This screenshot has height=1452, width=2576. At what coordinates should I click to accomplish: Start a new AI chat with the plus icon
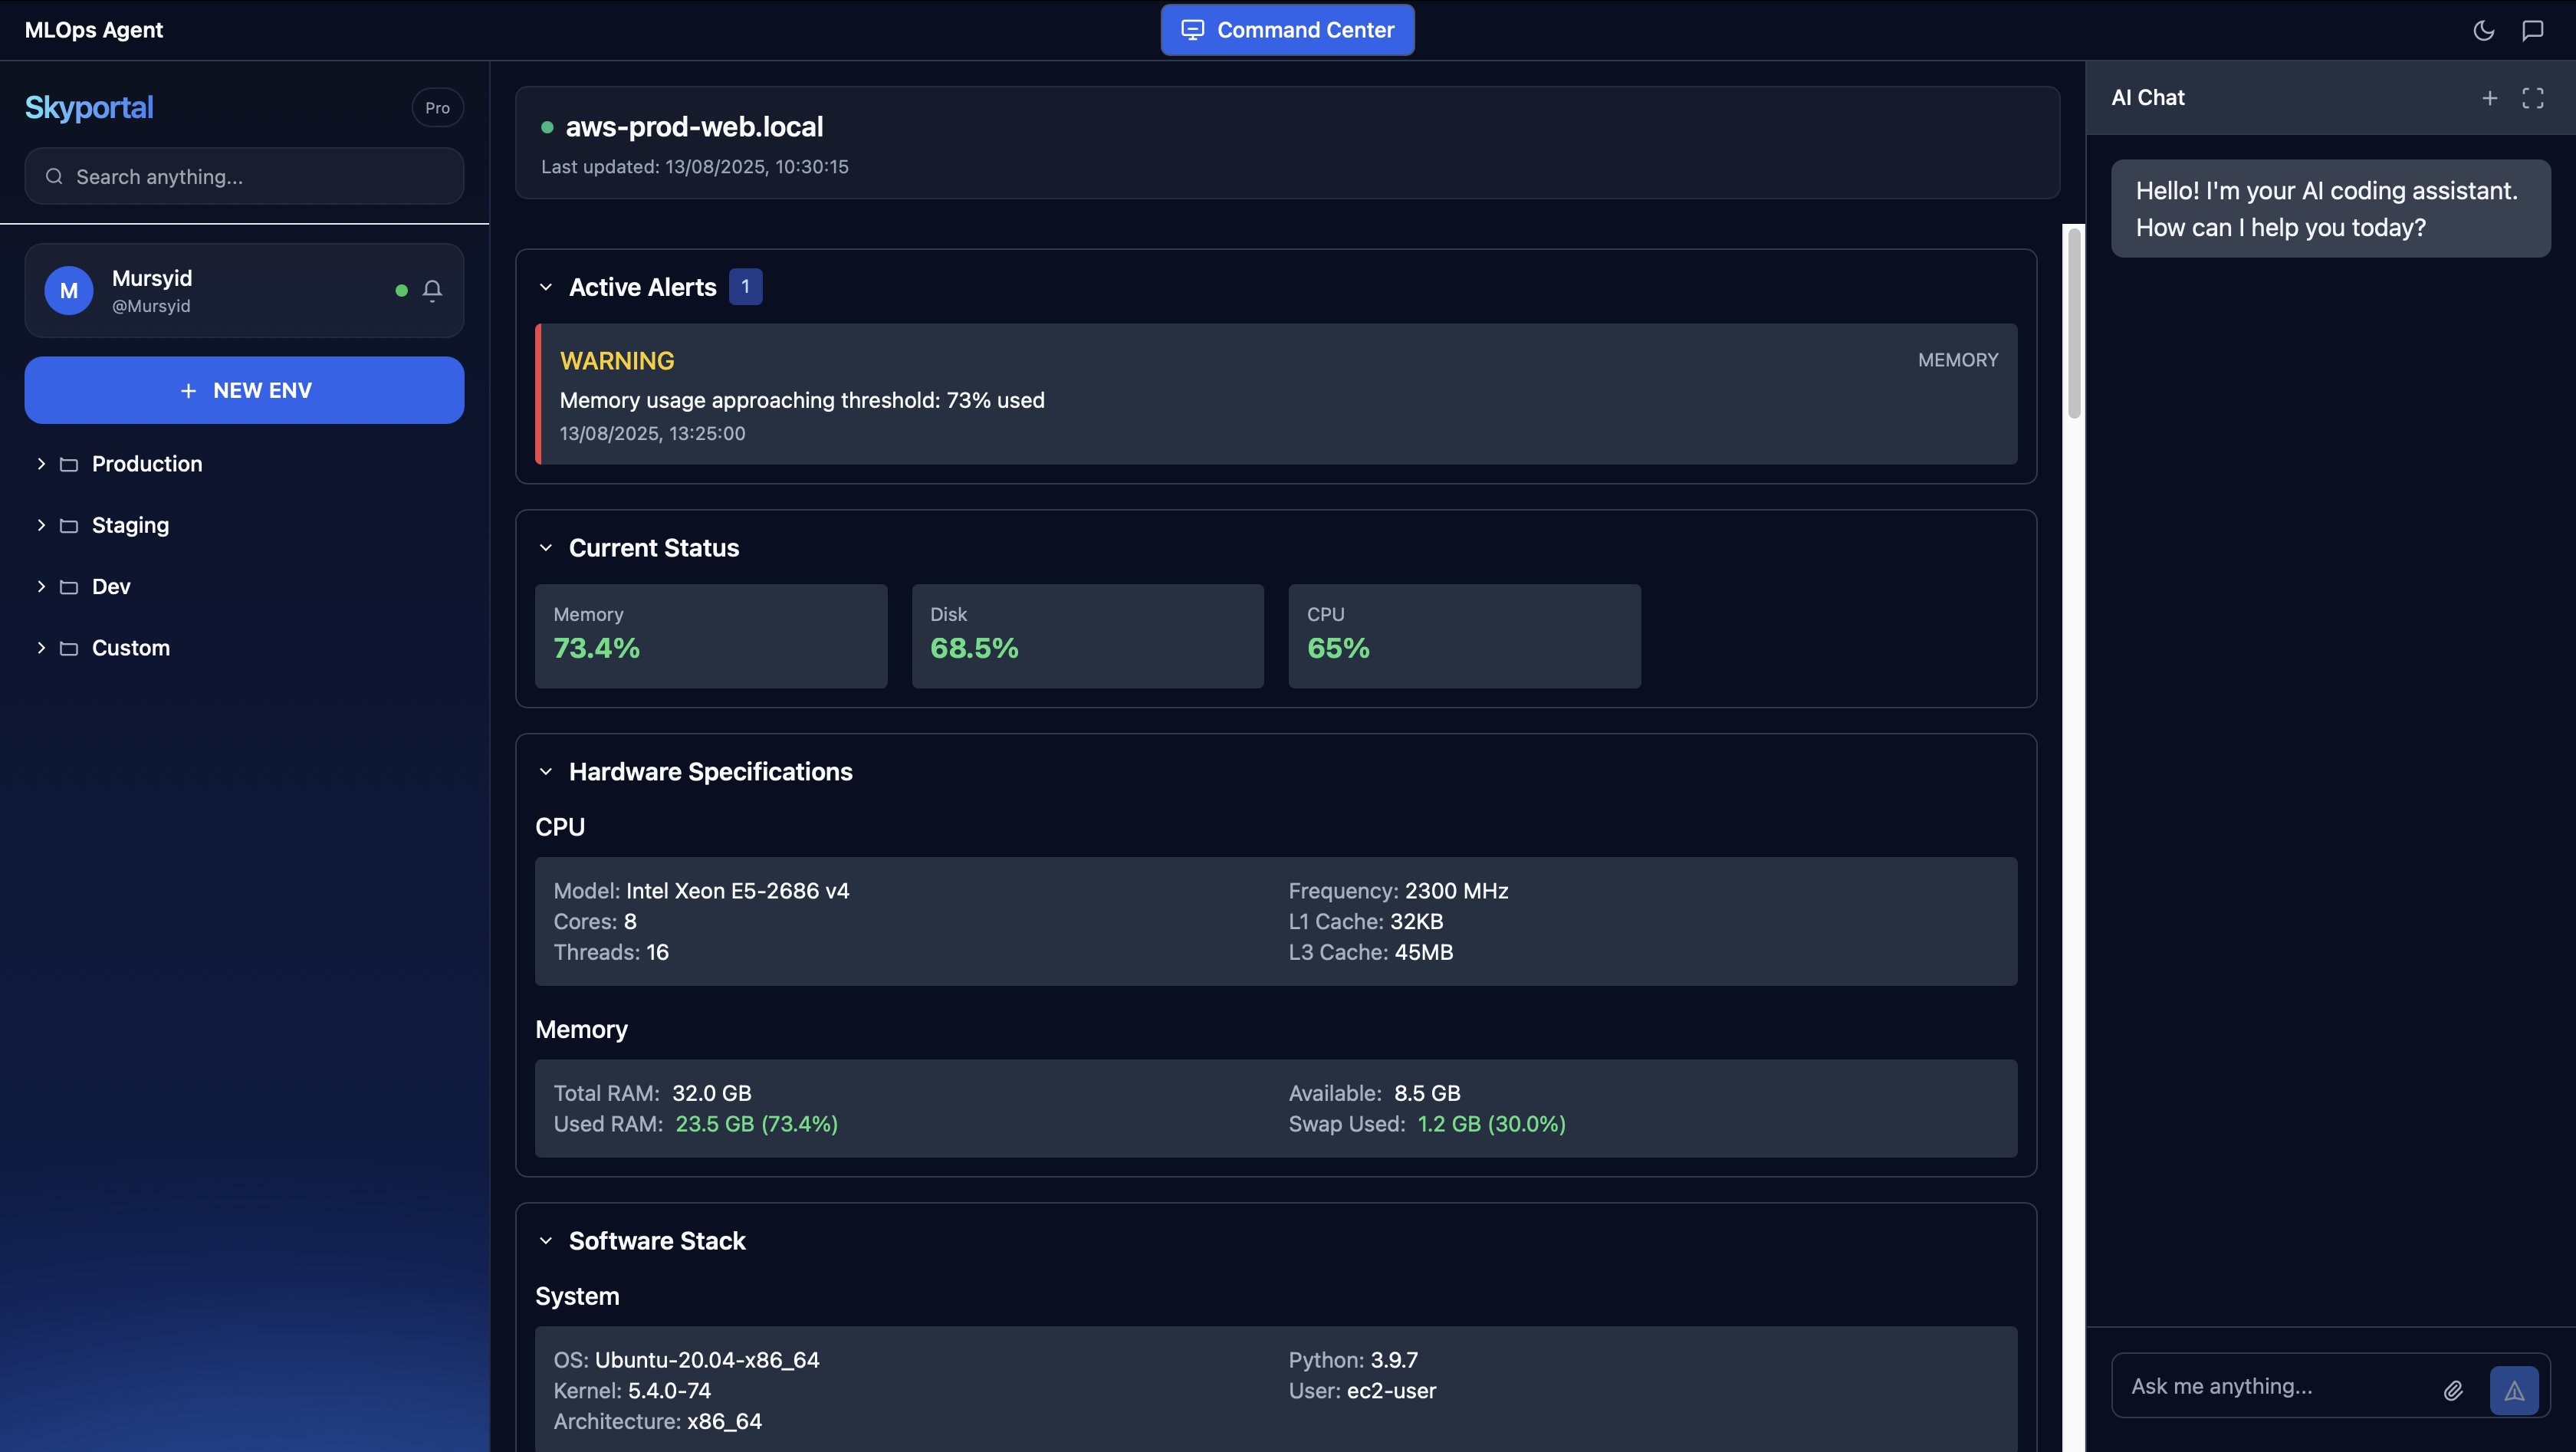pyautogui.click(x=2489, y=98)
